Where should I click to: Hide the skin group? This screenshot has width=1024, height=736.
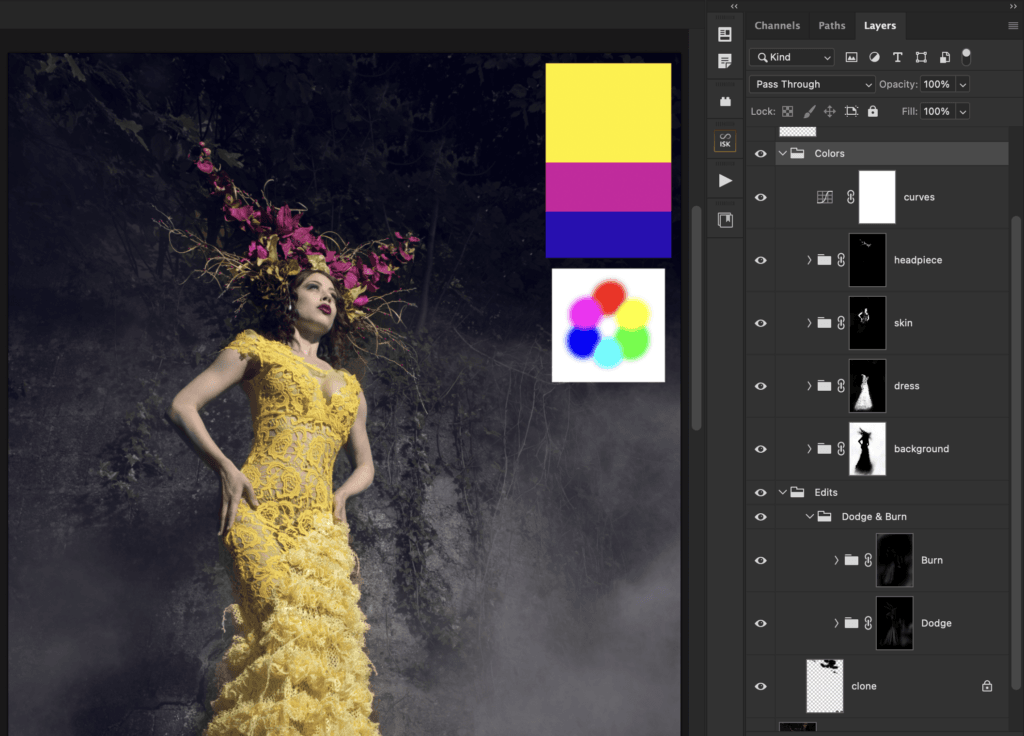[761, 323]
